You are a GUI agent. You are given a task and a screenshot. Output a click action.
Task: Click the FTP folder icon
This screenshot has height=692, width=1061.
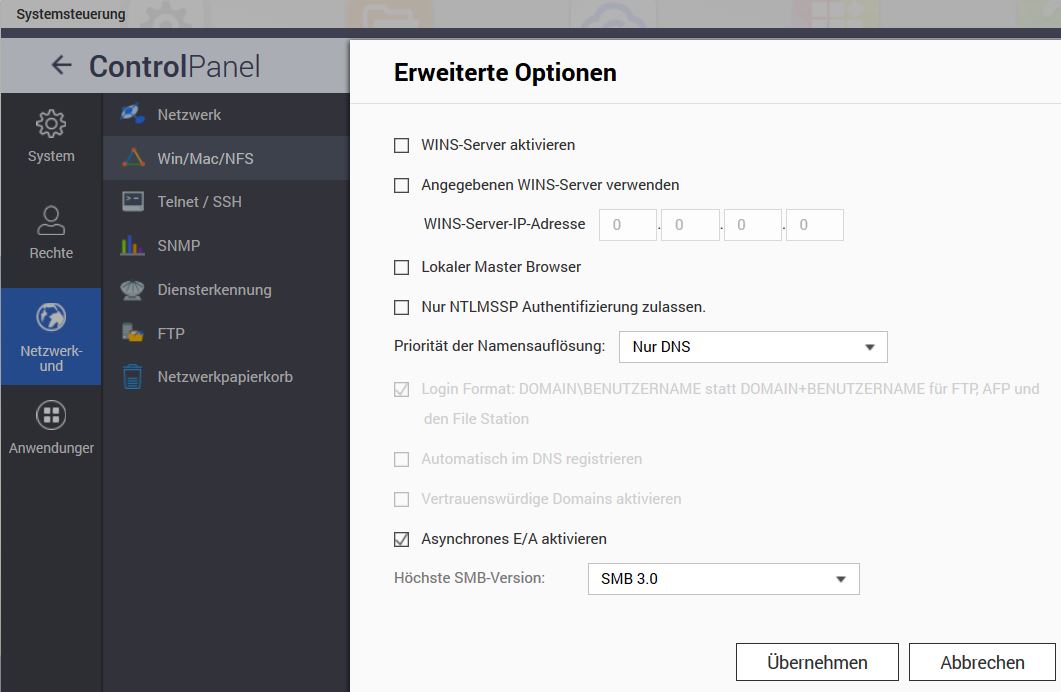coord(133,333)
